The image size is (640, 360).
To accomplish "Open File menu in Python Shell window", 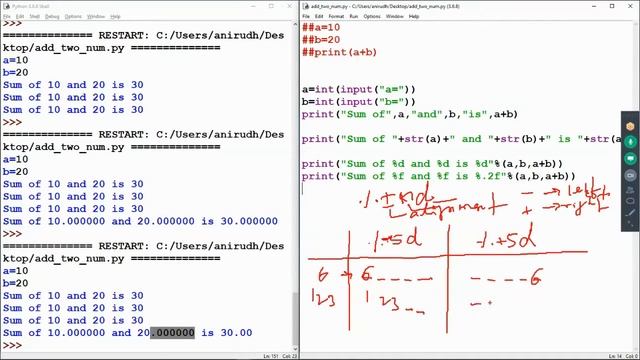I will tap(7, 16).
